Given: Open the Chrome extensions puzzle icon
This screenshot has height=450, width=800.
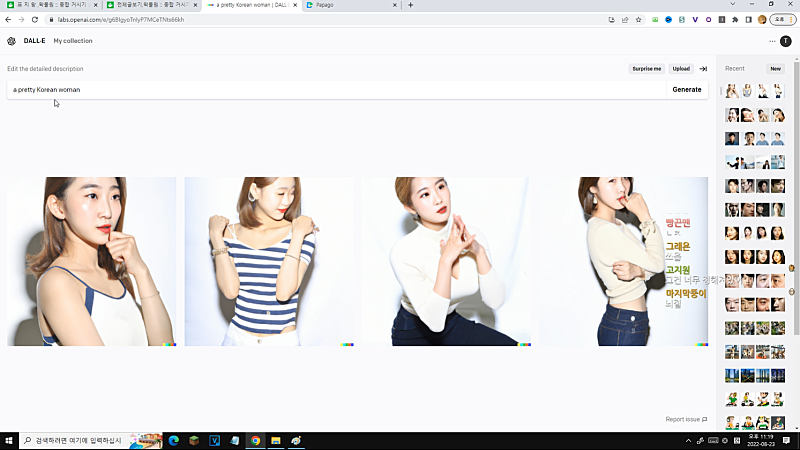Looking at the screenshot, I should [x=735, y=19].
